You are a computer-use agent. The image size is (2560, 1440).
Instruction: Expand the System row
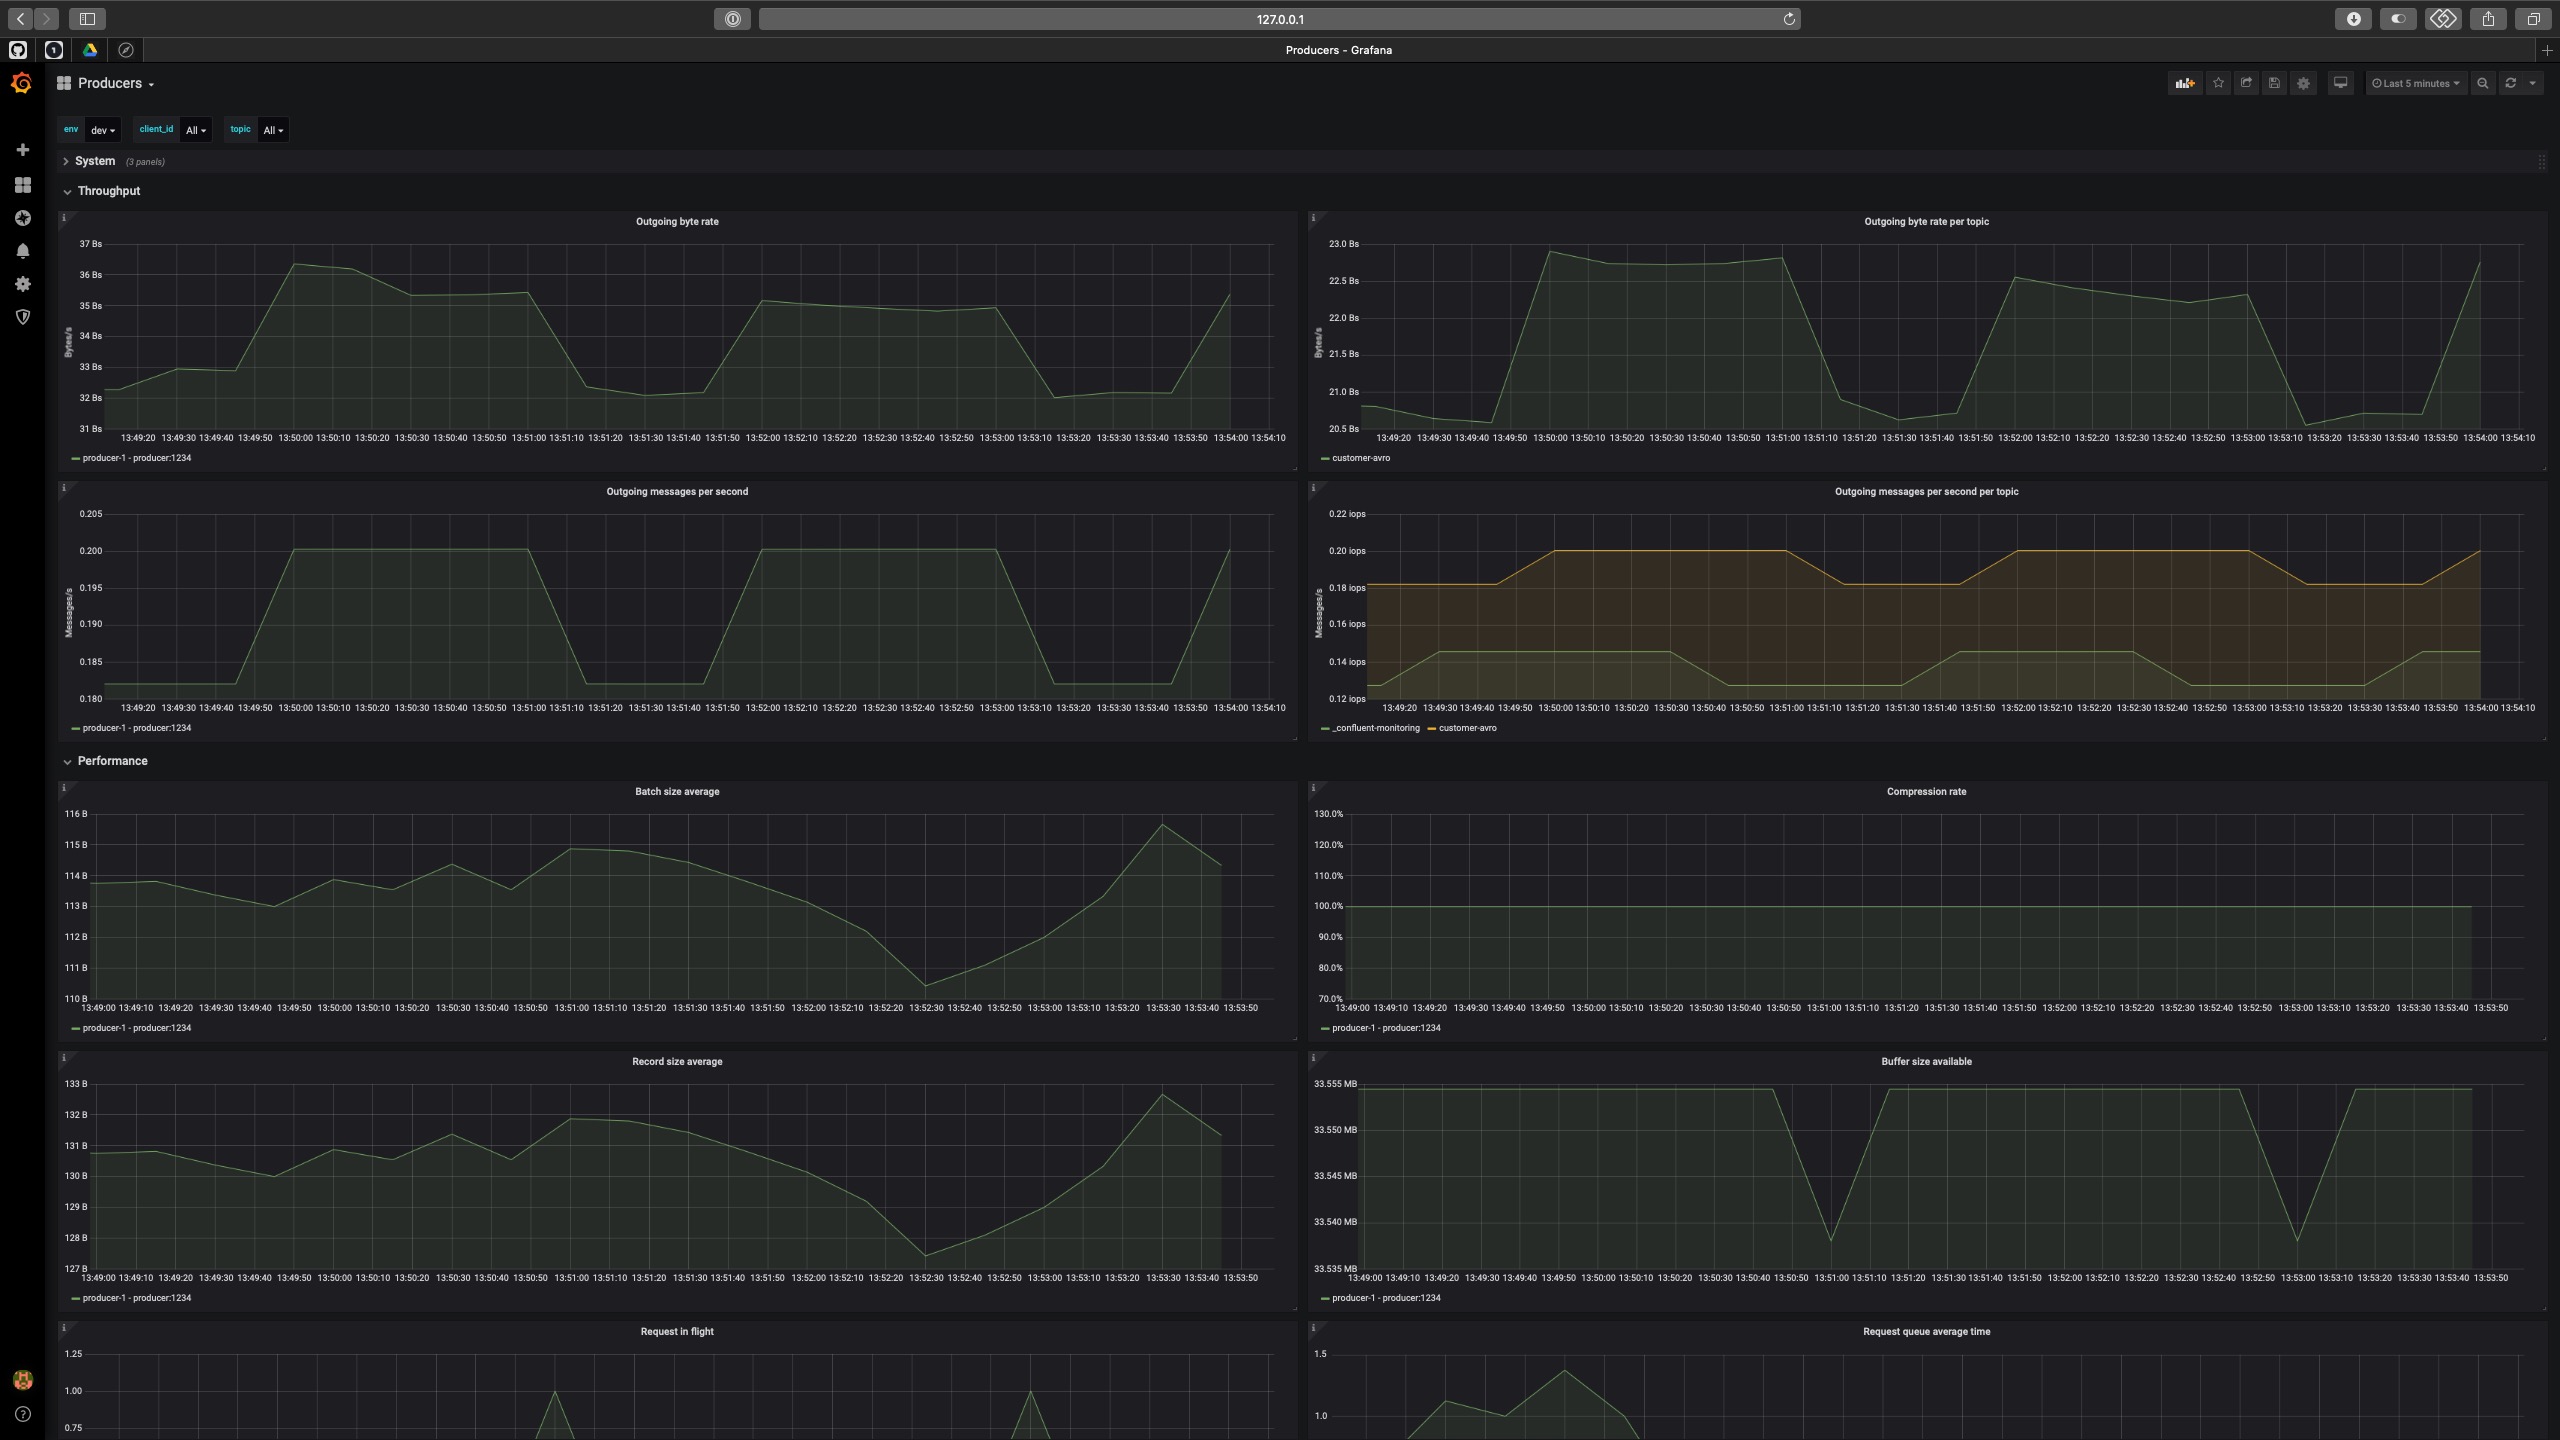[95, 161]
